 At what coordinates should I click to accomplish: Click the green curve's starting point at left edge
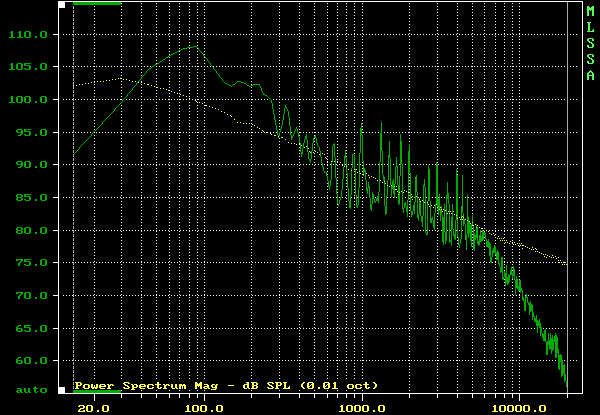74,154
